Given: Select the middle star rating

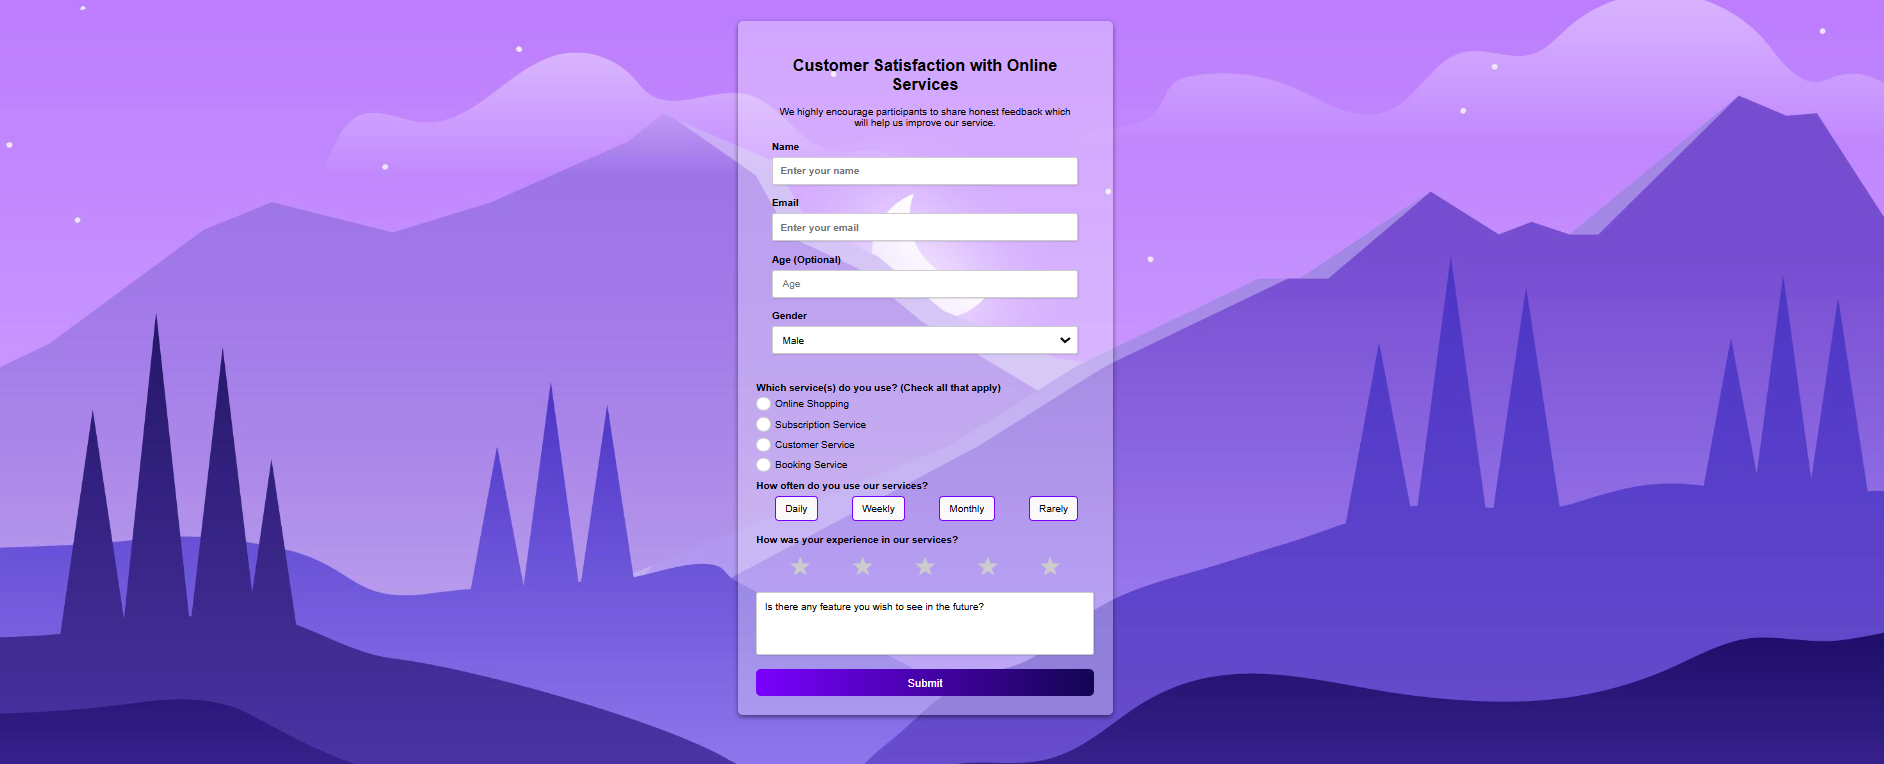Looking at the screenshot, I should [x=924, y=566].
